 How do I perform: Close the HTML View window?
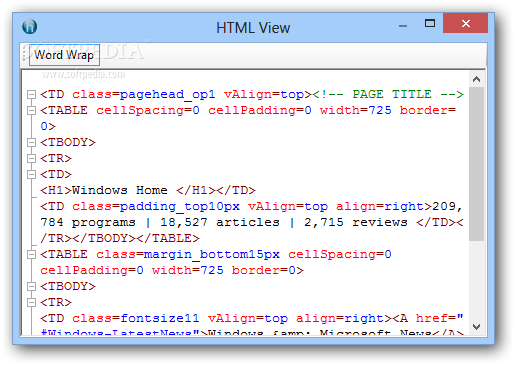(466, 23)
